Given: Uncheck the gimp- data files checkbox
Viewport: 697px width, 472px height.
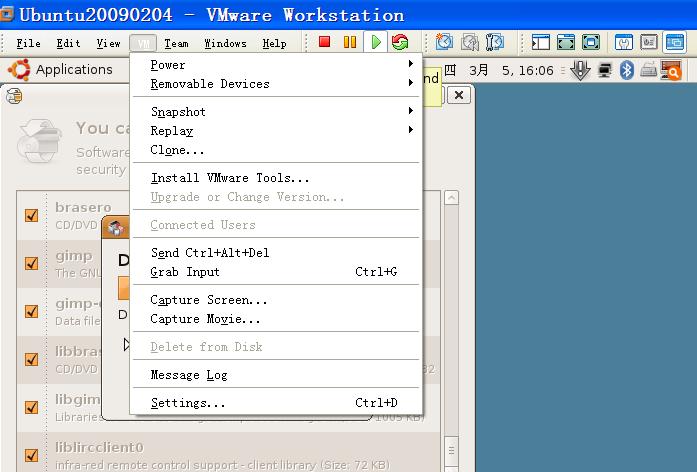Looking at the screenshot, I should [32, 312].
